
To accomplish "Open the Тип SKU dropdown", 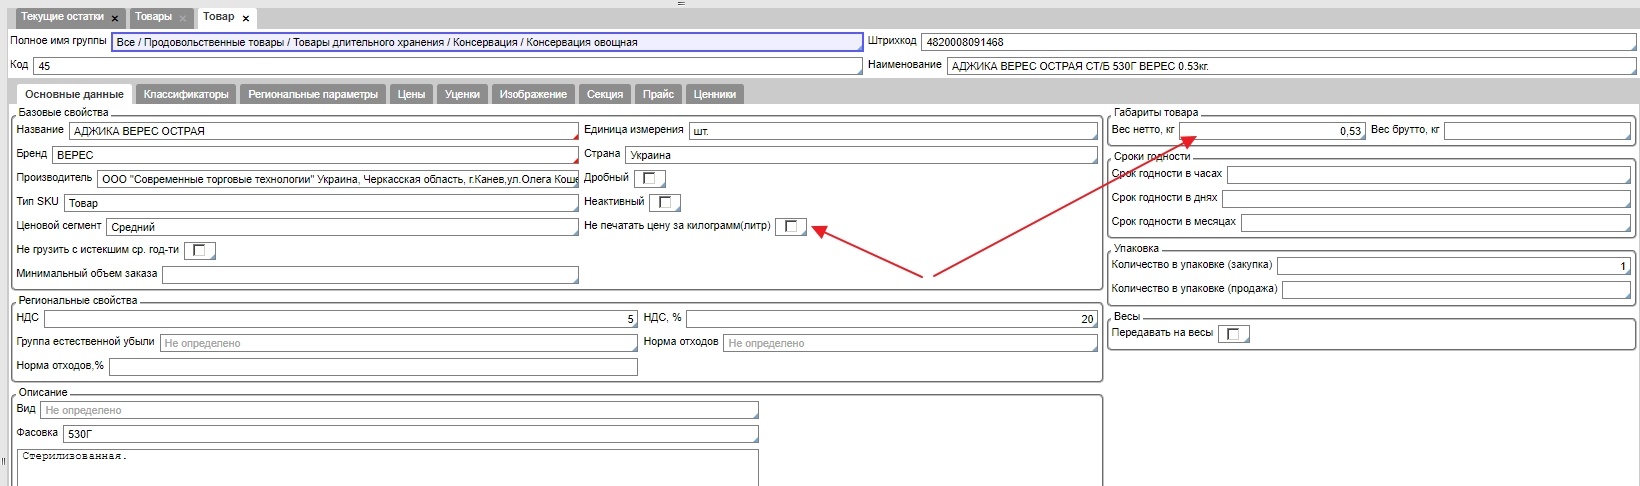I will (320, 203).
